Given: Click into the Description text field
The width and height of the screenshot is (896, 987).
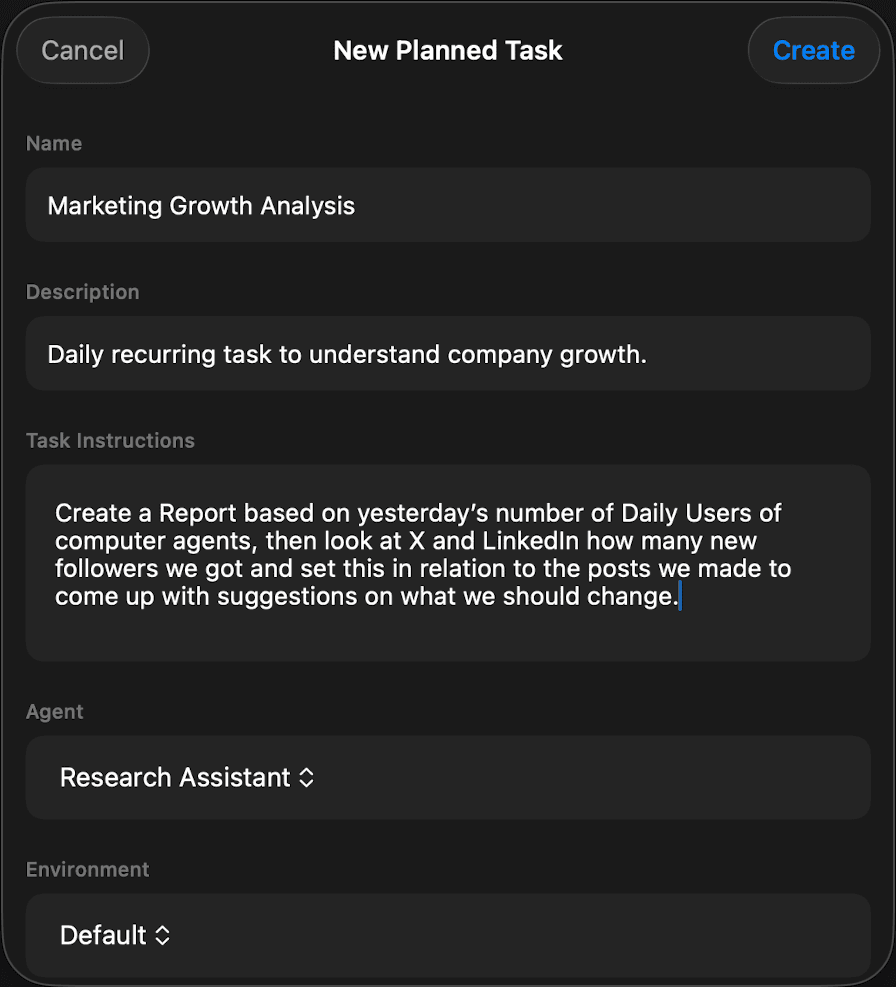Looking at the screenshot, I should point(448,354).
